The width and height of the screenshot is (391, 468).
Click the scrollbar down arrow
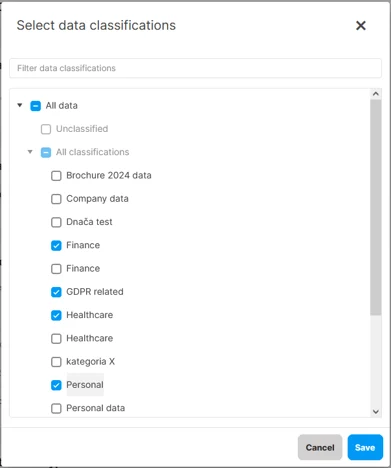point(376,412)
